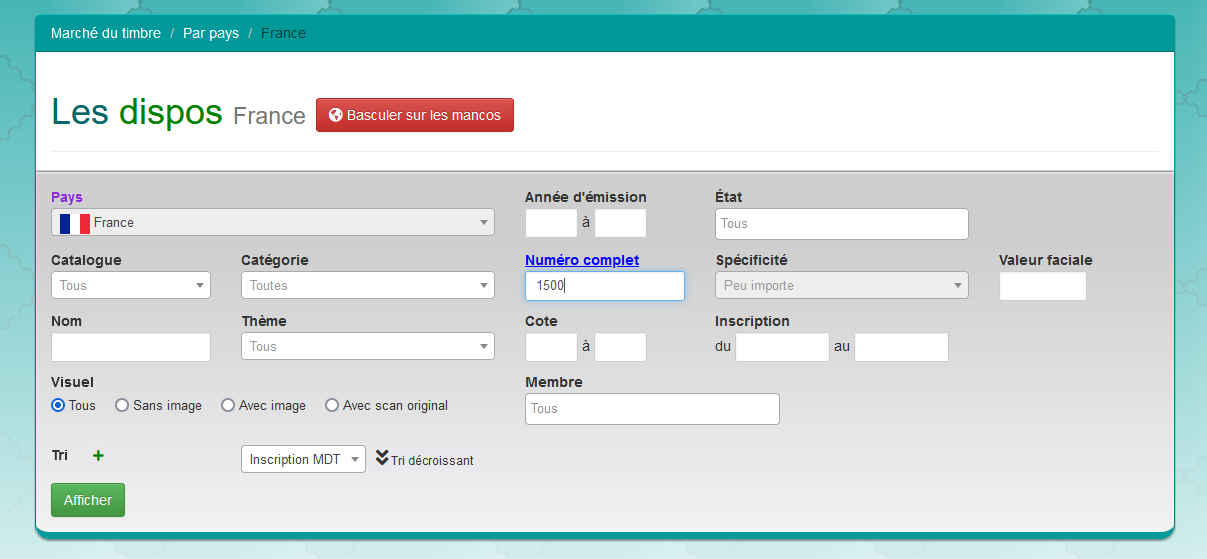Click the Cote maximum field
The image size is (1207, 559).
tap(621, 347)
